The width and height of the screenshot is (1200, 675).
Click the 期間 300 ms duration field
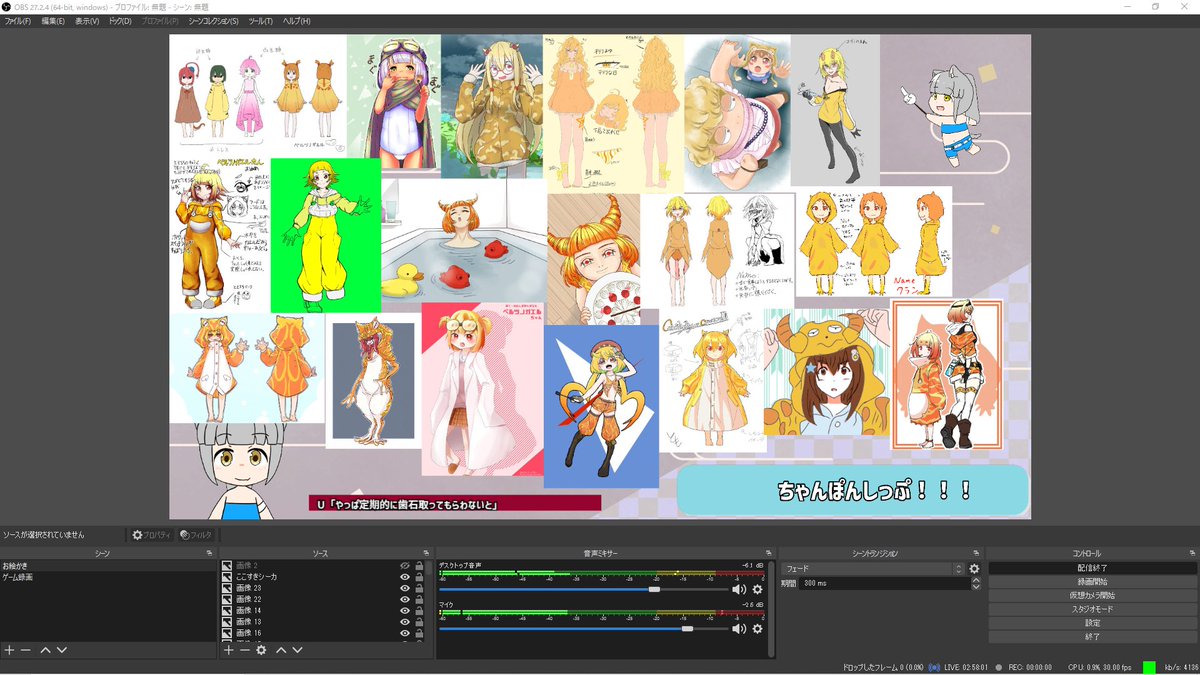pyautogui.click(x=885, y=583)
